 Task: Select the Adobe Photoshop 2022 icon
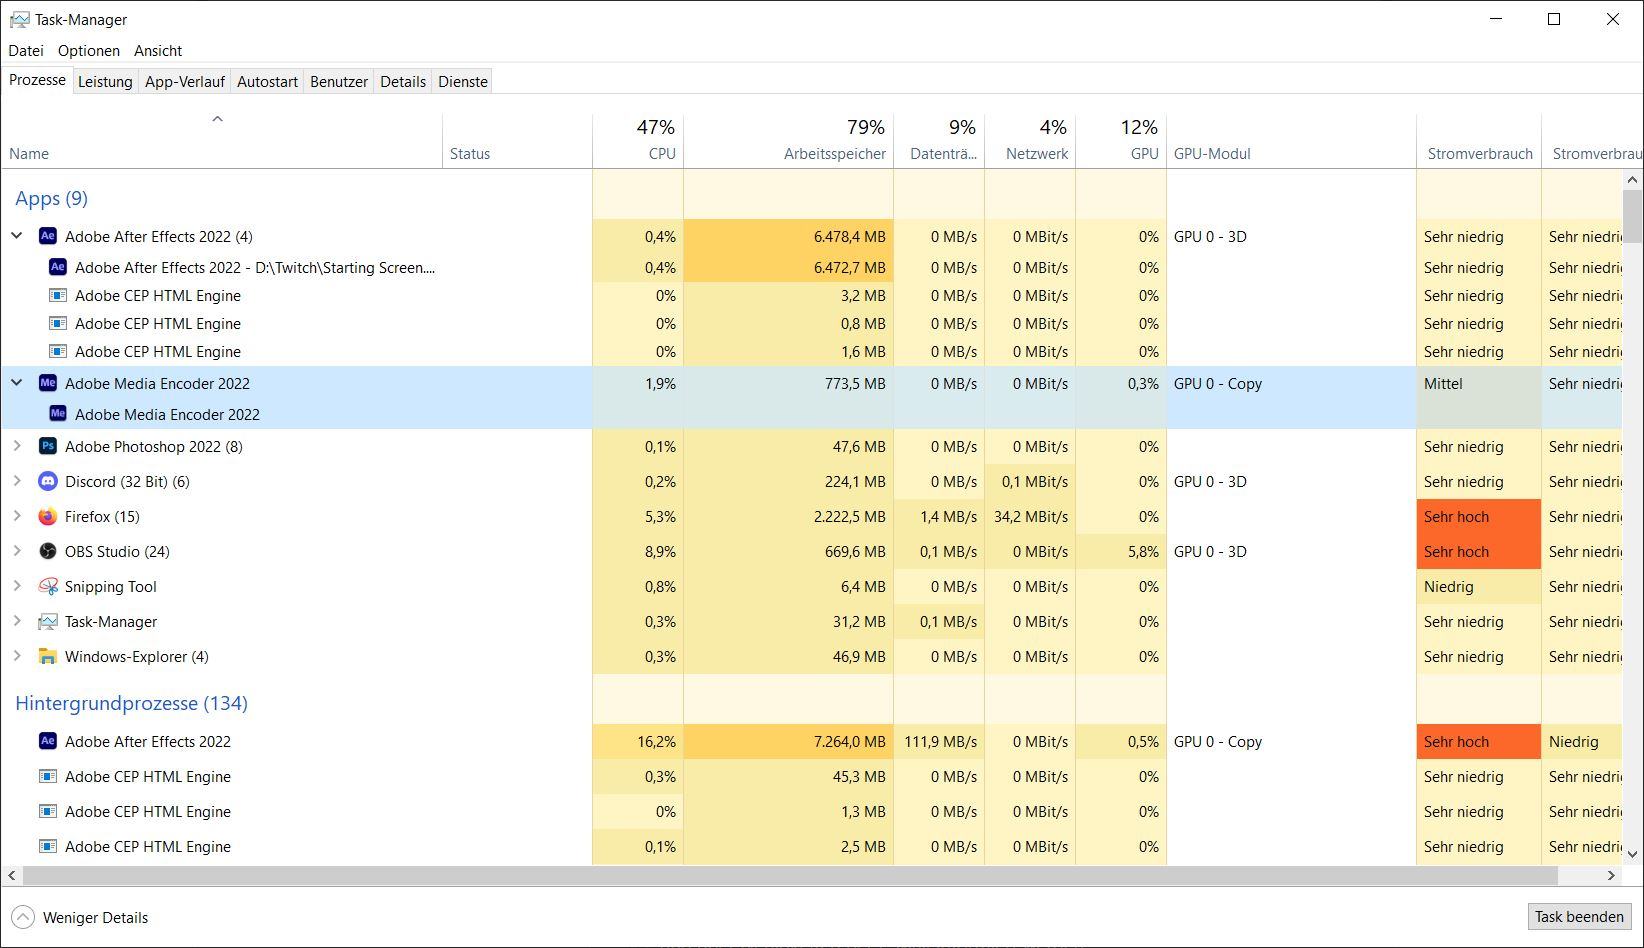click(47, 446)
